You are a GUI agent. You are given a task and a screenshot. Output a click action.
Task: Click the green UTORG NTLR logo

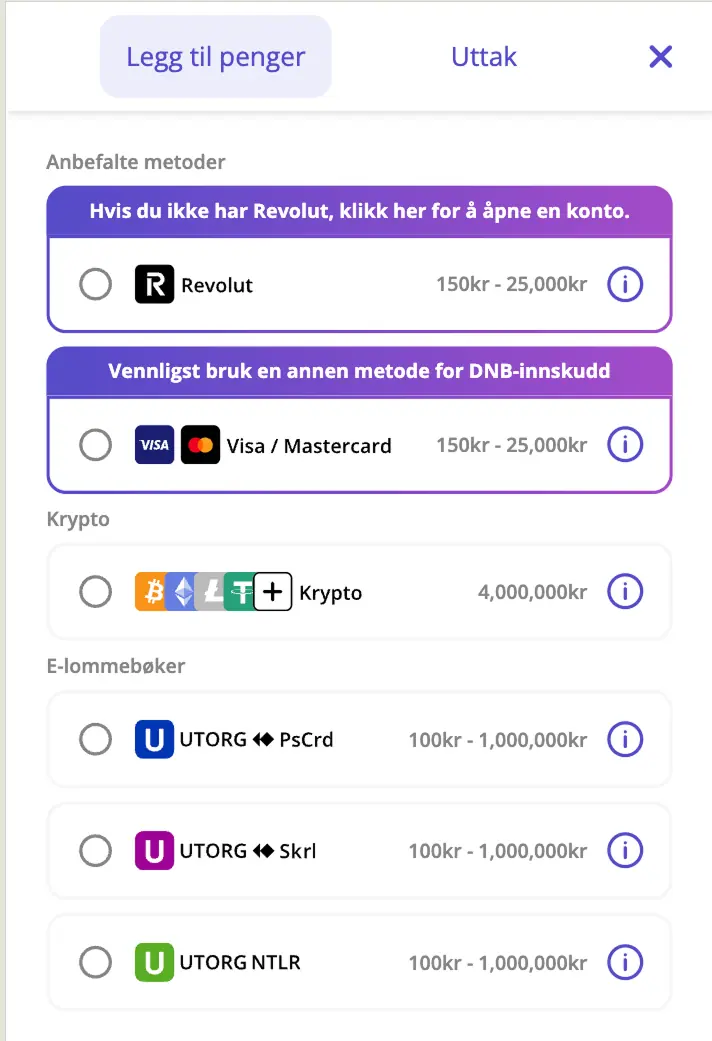click(x=152, y=962)
